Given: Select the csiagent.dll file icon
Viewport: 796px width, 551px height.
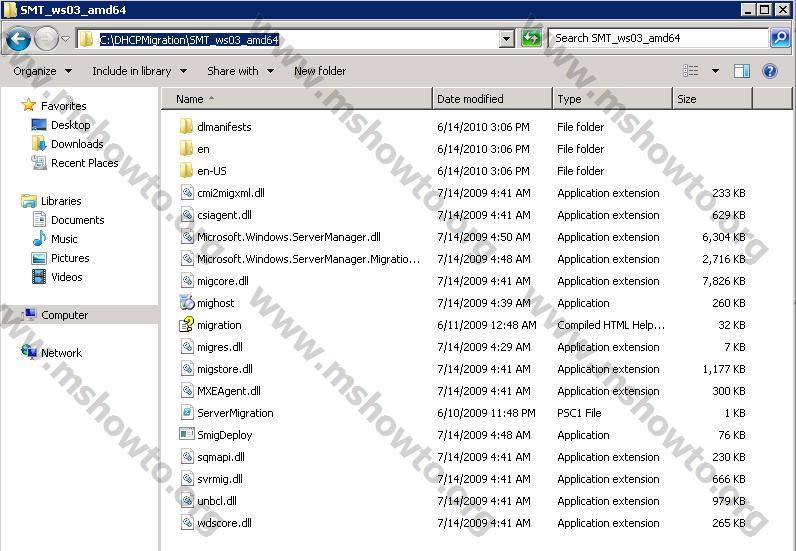Looking at the screenshot, I should (x=187, y=215).
